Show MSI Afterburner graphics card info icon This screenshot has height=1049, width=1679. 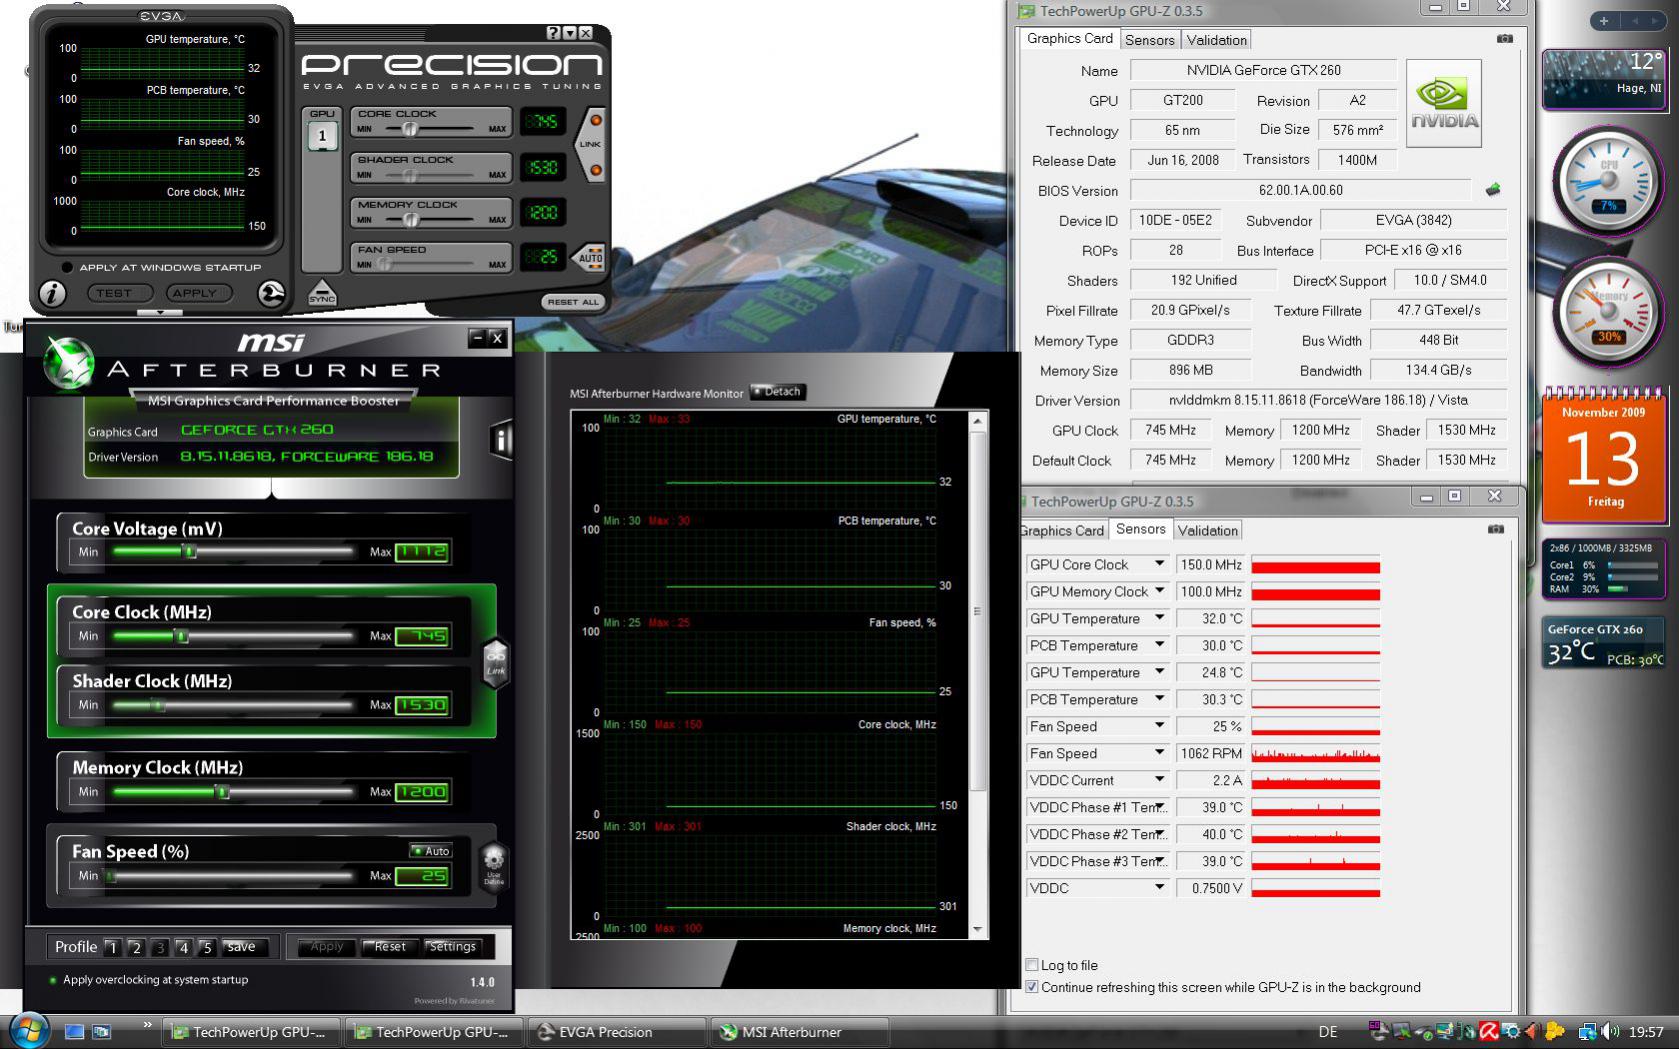point(501,440)
